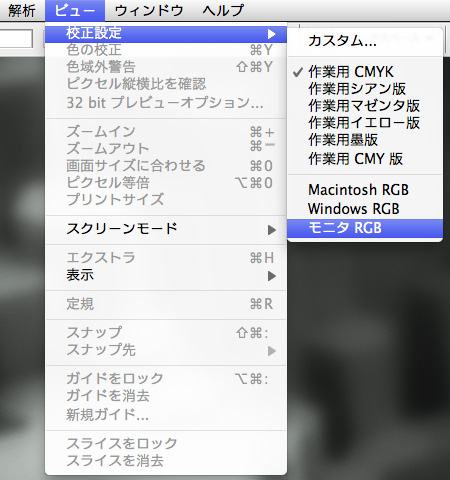Choose 作業用マゼンタ版
Image resolution: width=450 pixels, height=480 pixels.
coord(365,106)
